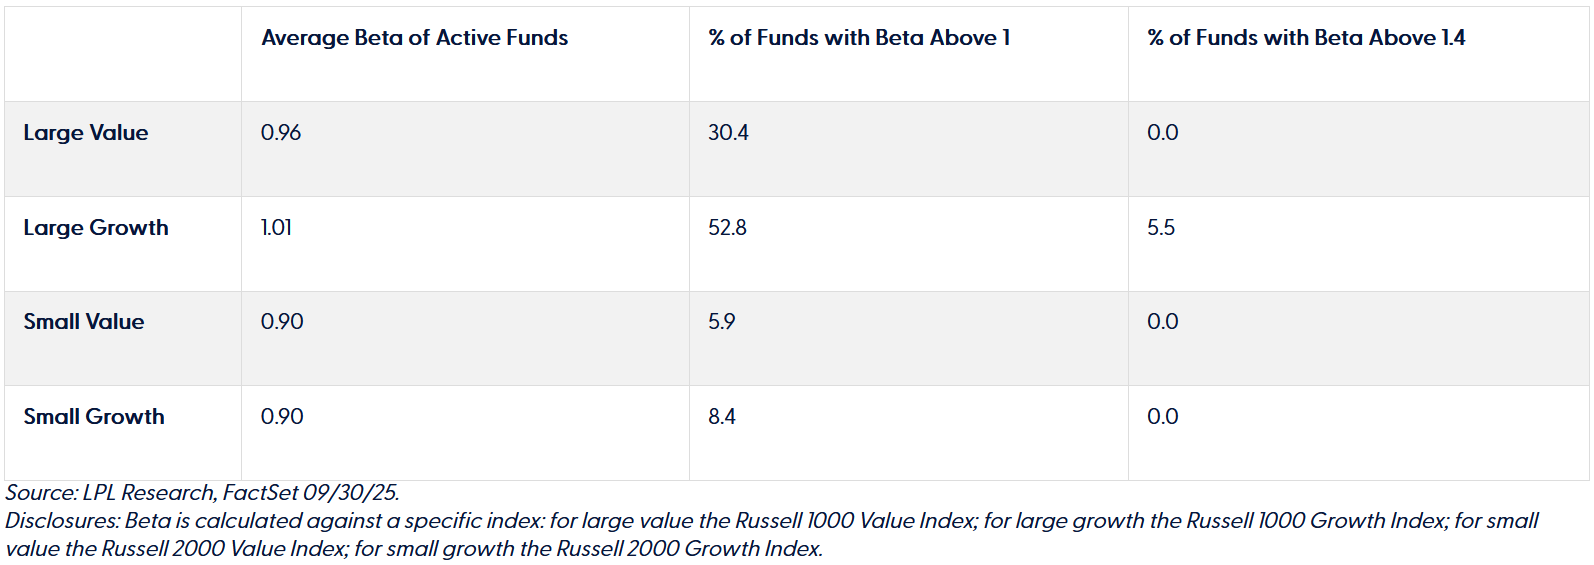
Task: Click Small Value average beta 0.90
Action: [282, 322]
